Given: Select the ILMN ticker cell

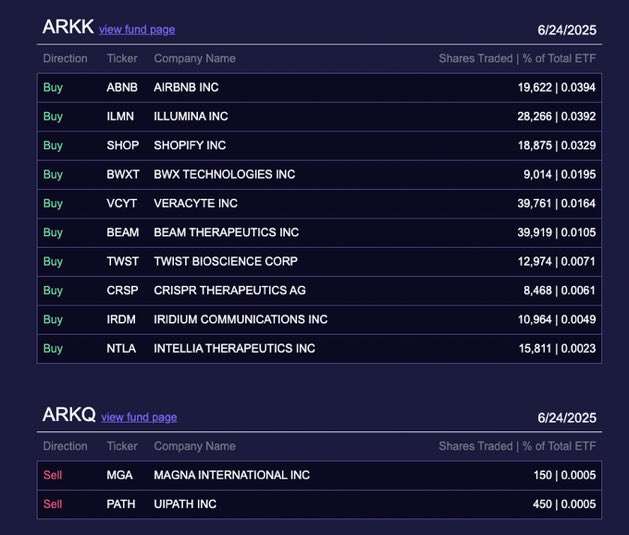Looking at the screenshot, I should point(120,116).
